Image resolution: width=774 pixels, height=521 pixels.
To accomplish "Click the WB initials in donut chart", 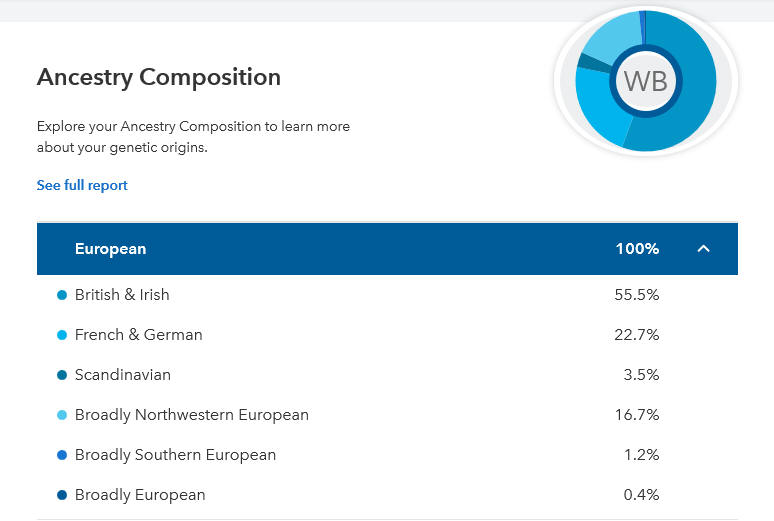I will 645,81.
